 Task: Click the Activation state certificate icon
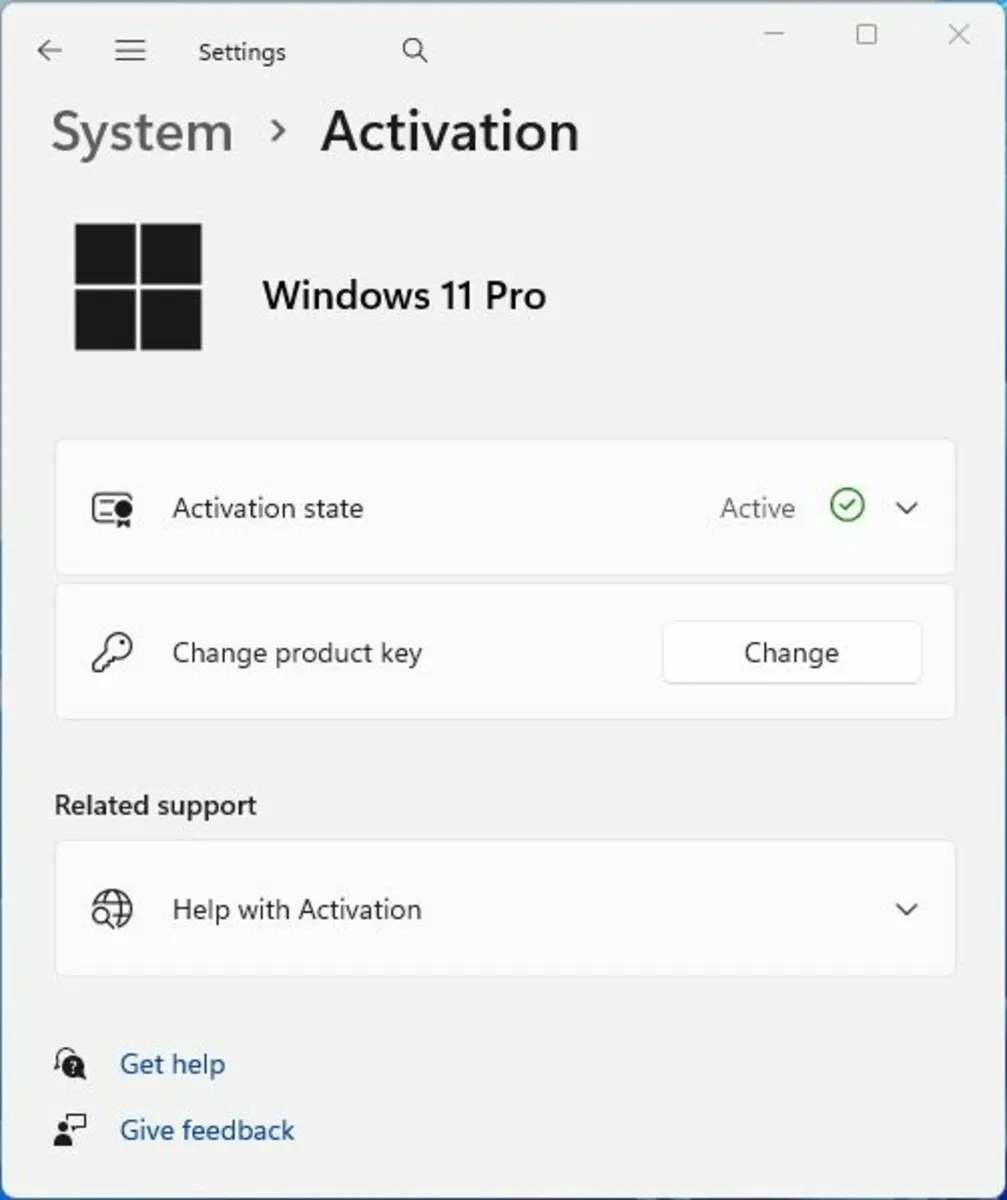[112, 508]
